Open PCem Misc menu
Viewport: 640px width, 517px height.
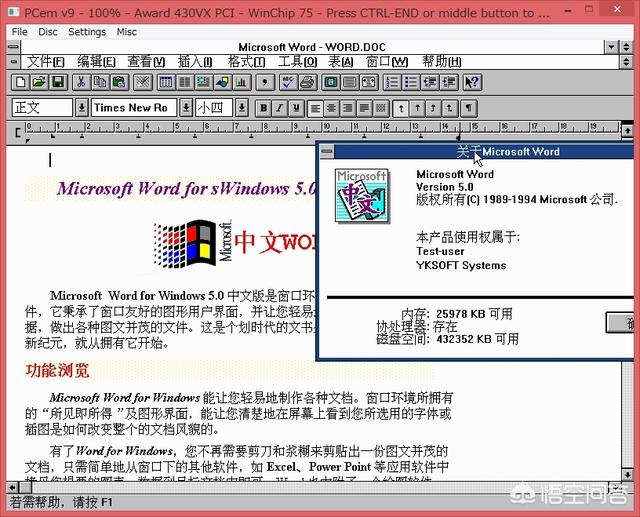coord(127,32)
